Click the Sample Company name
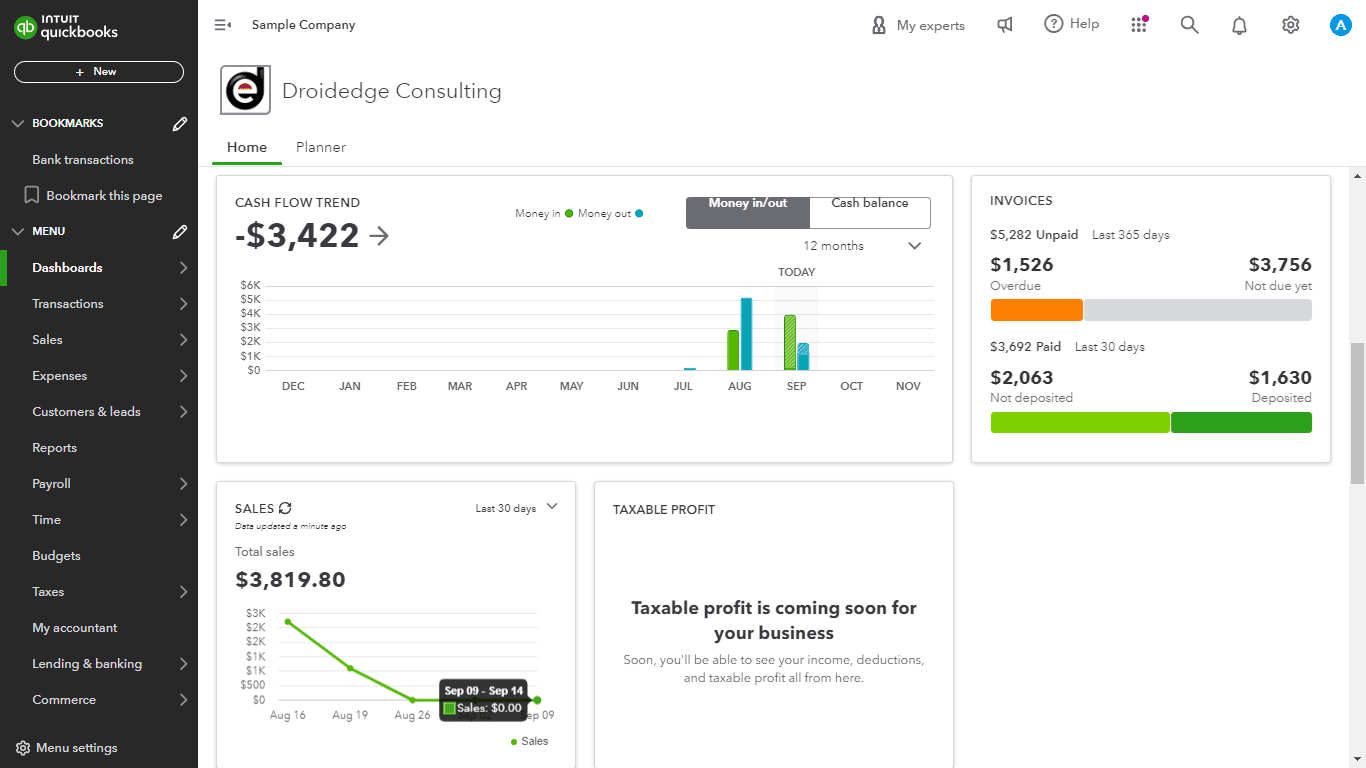This screenshot has width=1366, height=768. click(x=303, y=25)
